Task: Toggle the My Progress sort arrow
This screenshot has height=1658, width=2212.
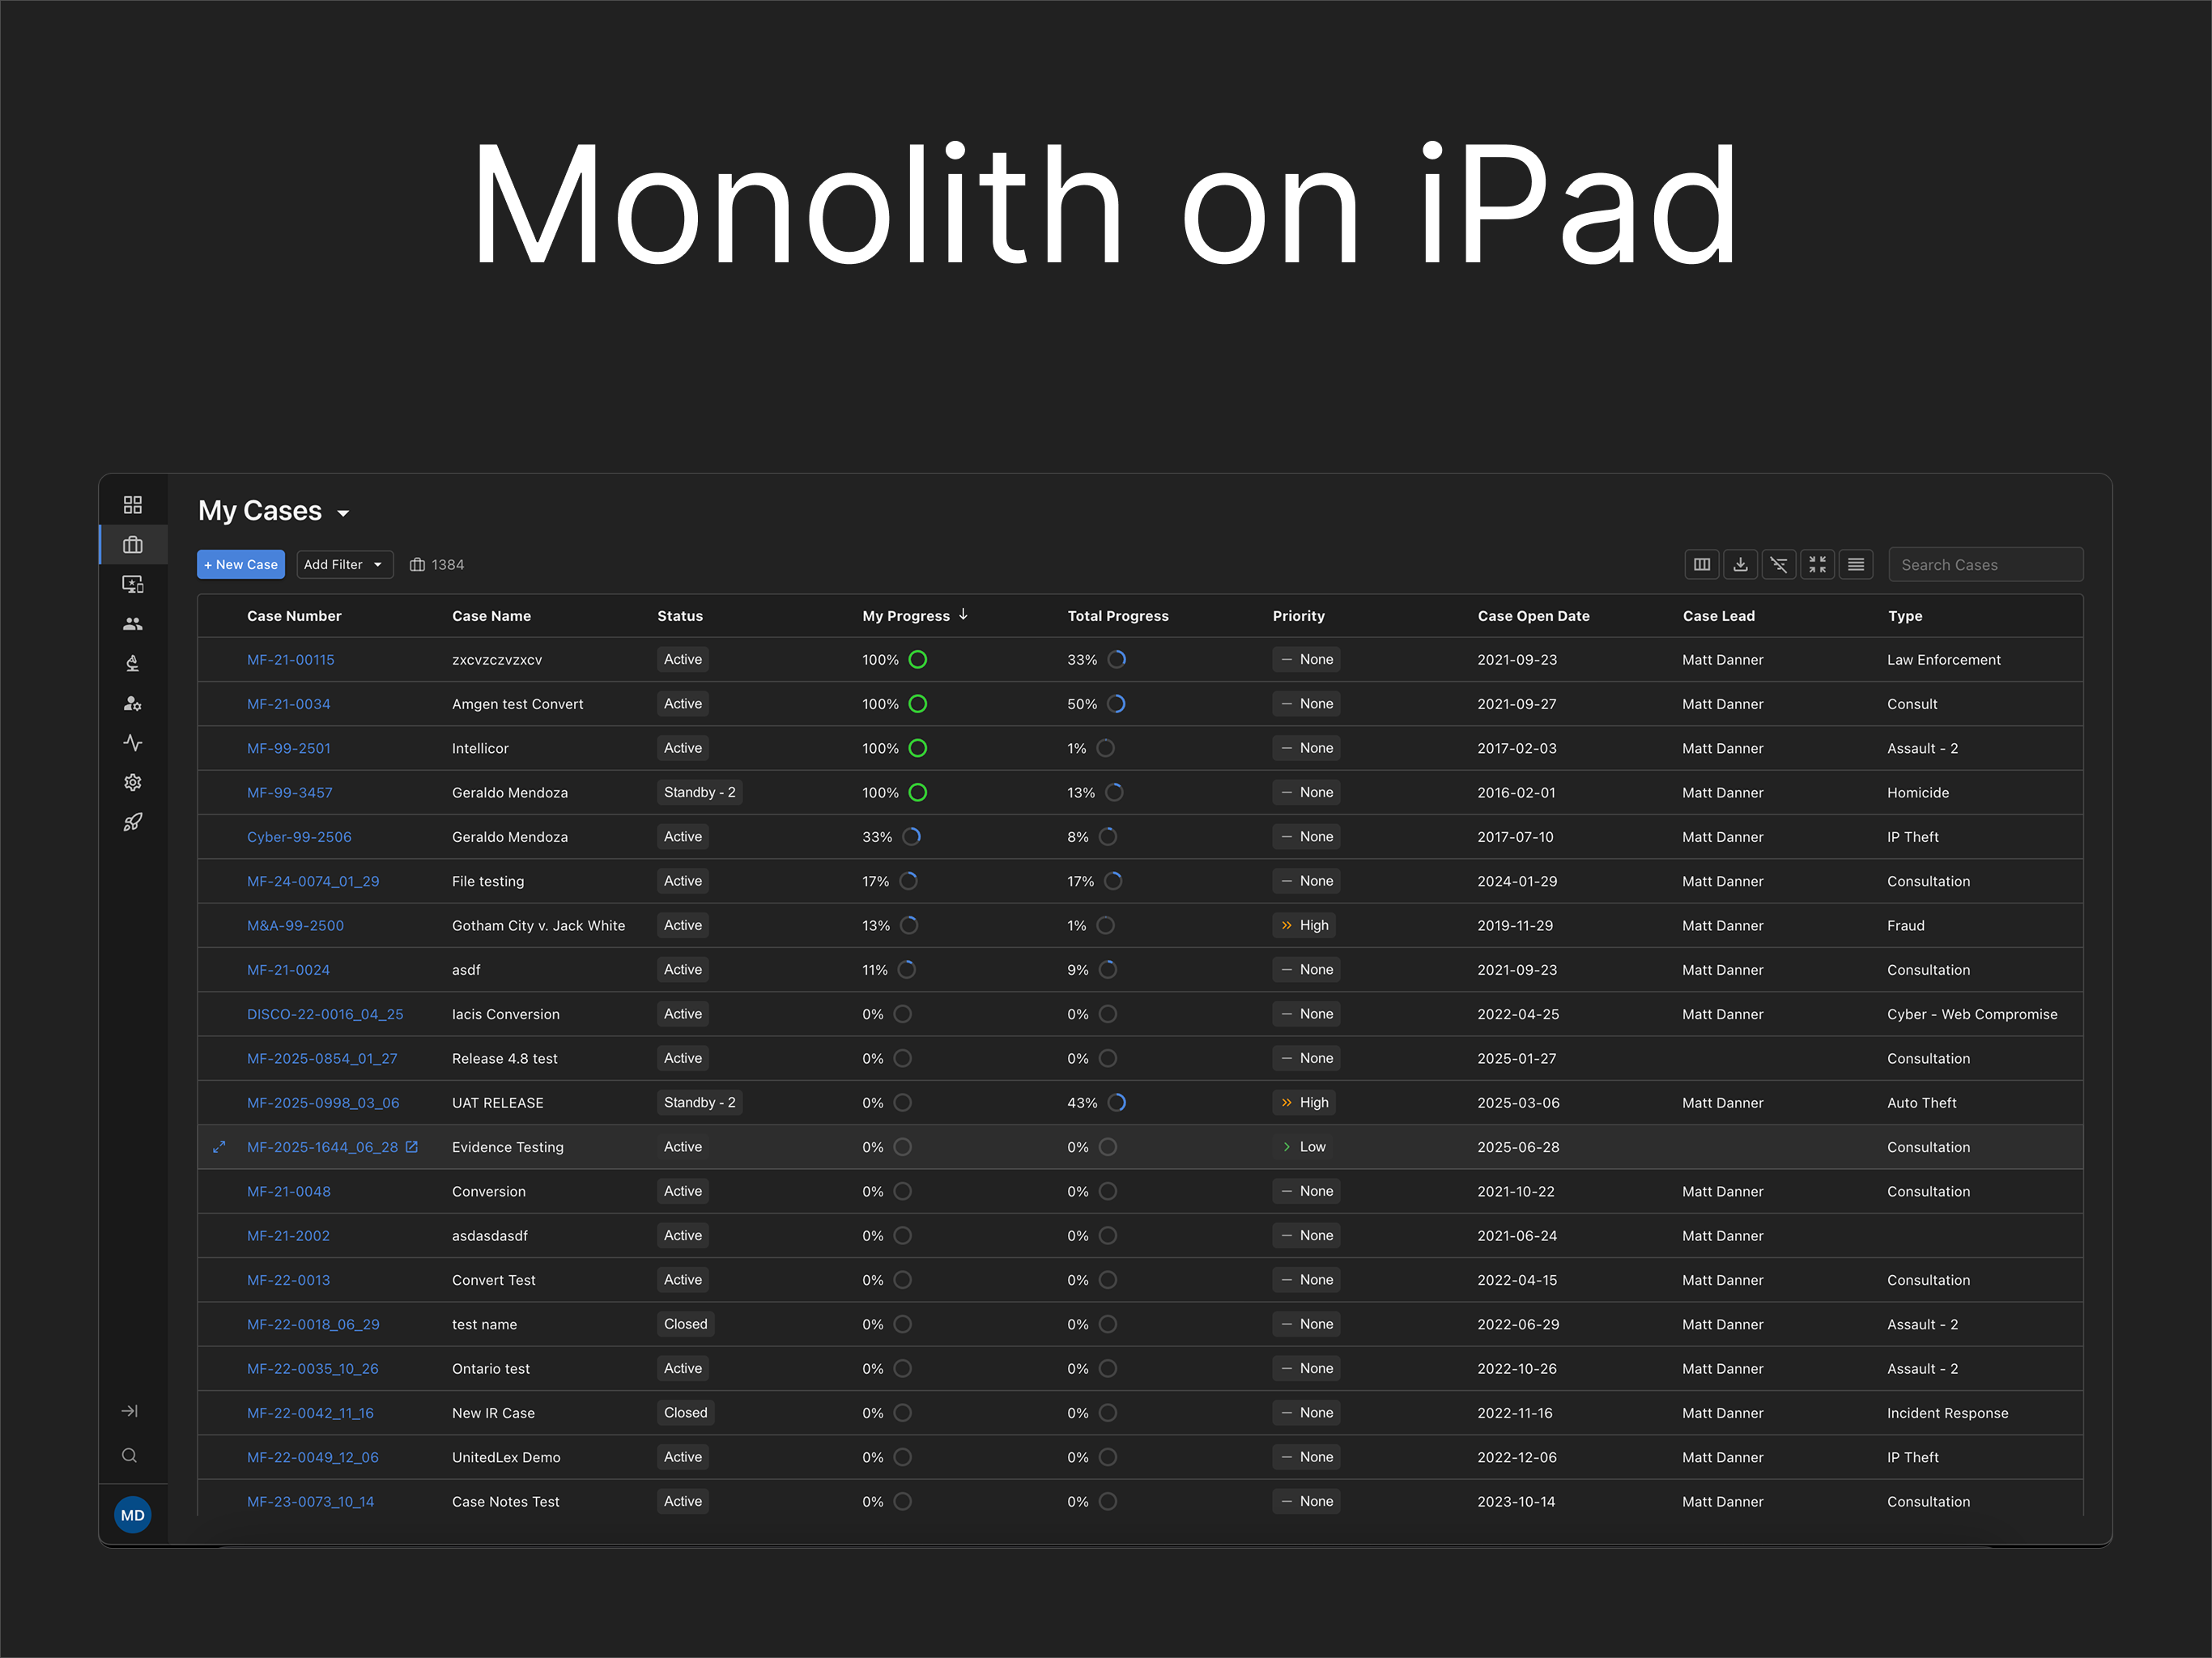Action: pyautogui.click(x=963, y=615)
